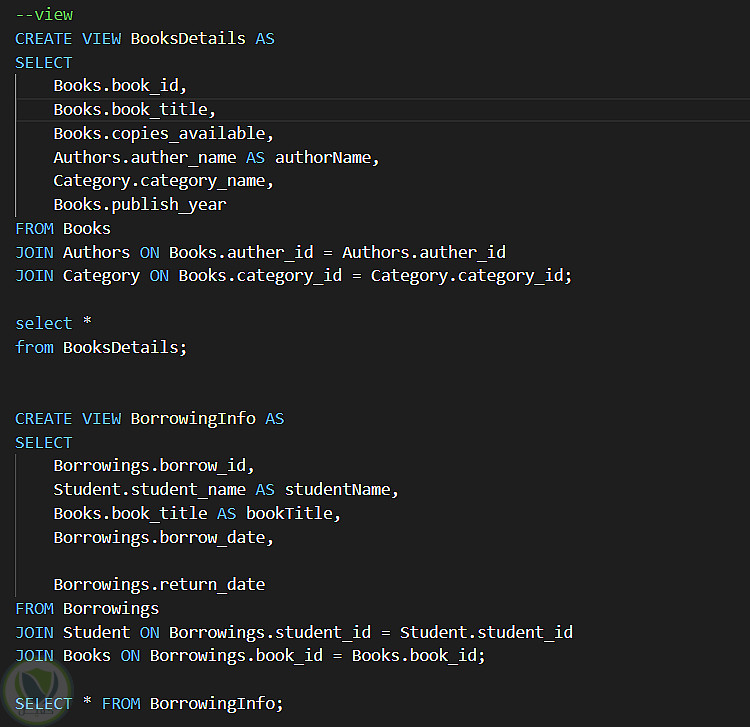Click BorrowingInfo in the CREATE VIEW statement
750x727 pixels.
coord(193,419)
